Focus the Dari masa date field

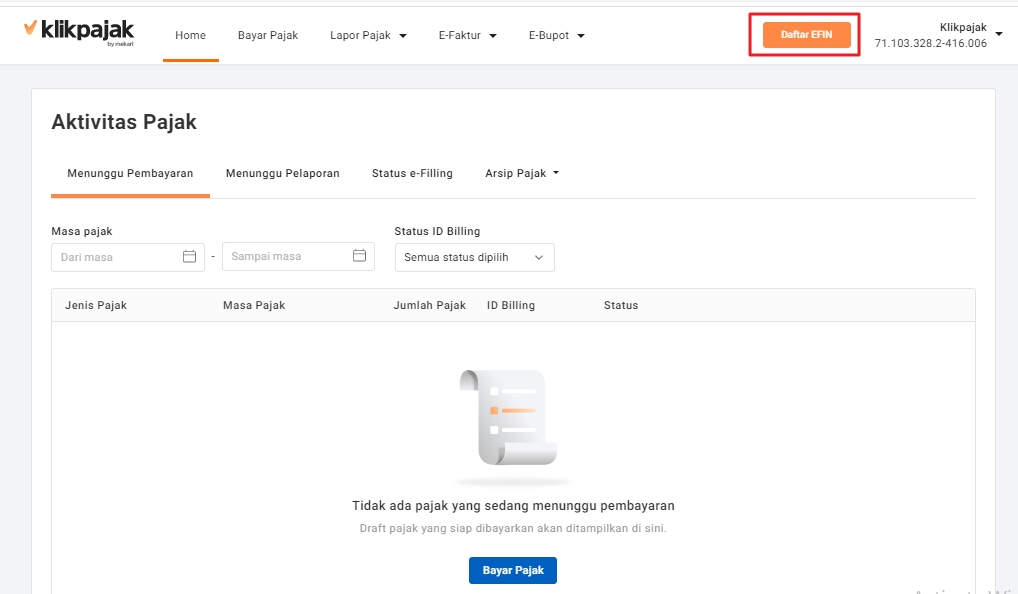128,257
